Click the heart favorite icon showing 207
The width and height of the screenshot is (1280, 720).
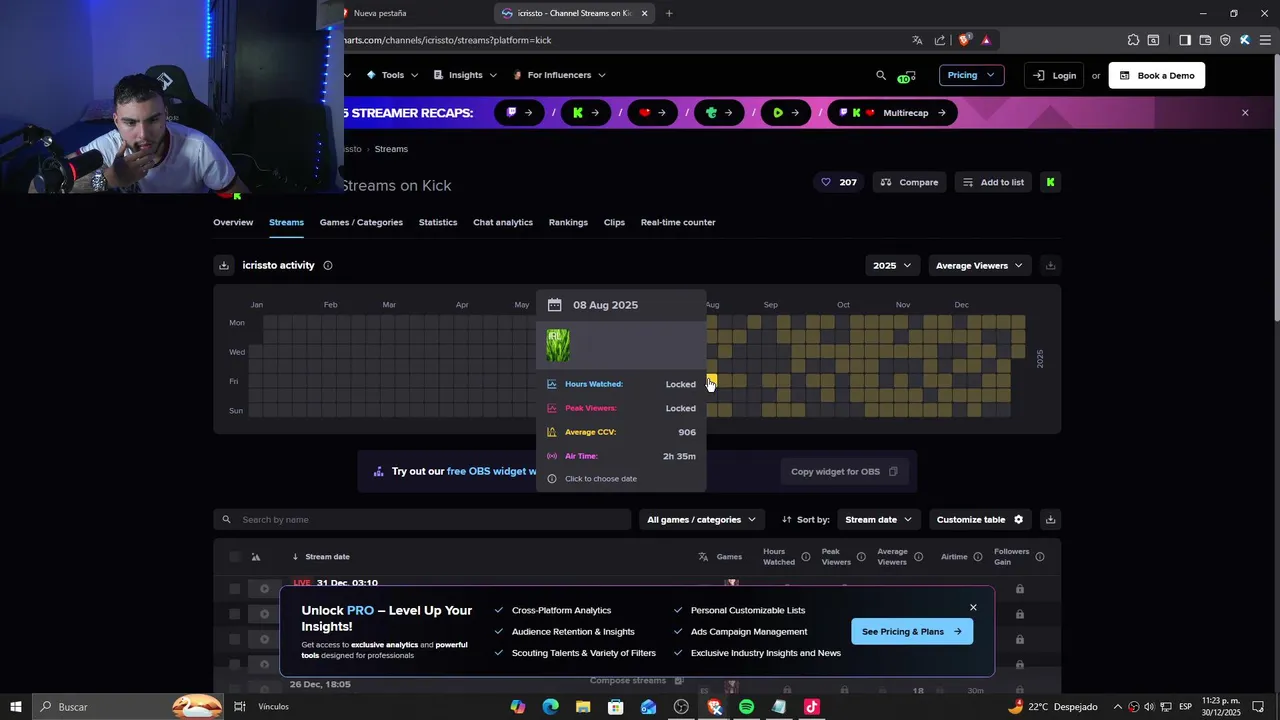pyautogui.click(x=826, y=182)
